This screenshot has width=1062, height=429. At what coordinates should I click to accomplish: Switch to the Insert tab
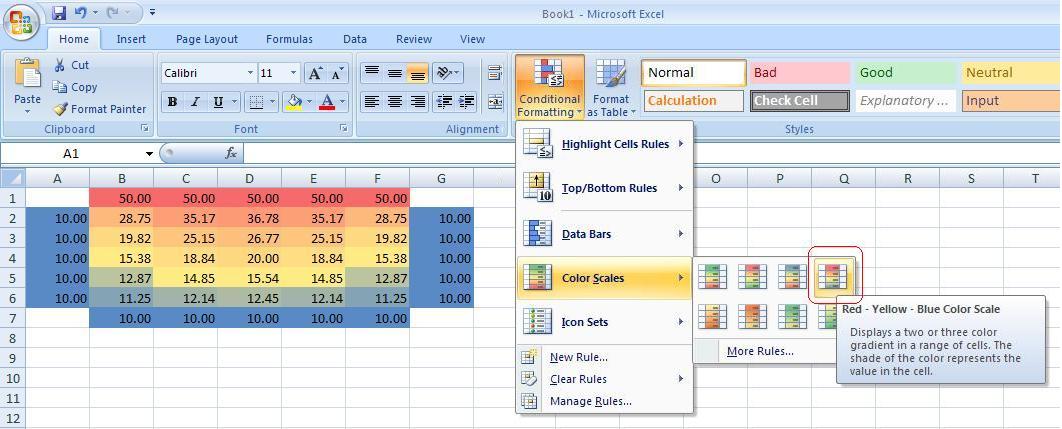131,39
